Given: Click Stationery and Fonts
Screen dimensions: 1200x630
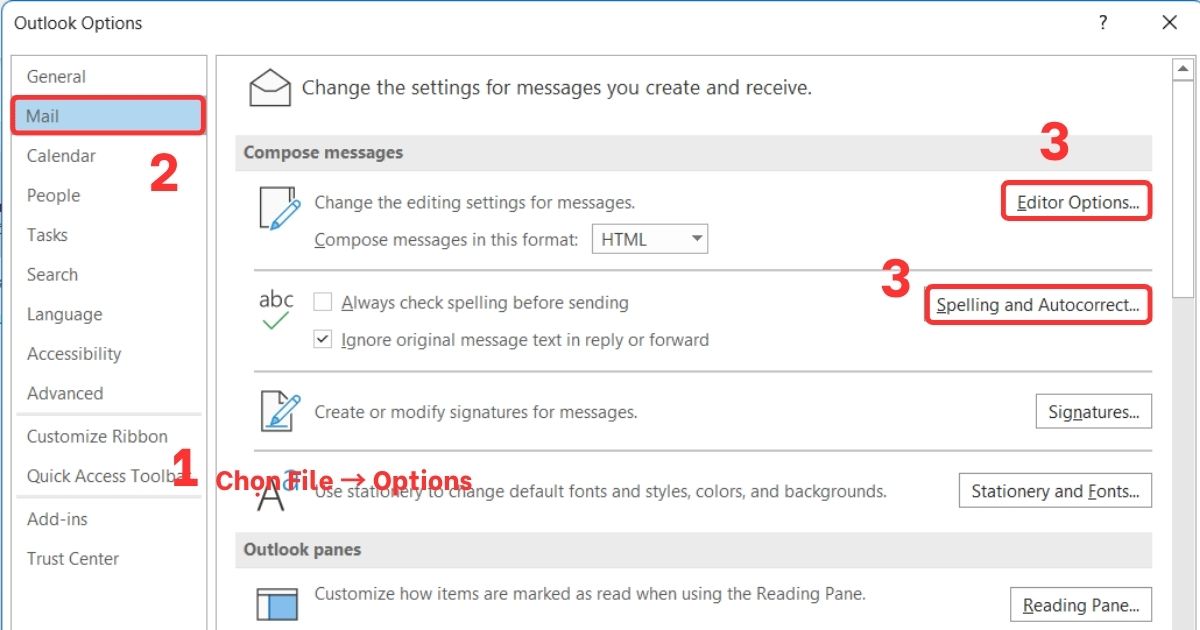Looking at the screenshot, I should [1054, 491].
